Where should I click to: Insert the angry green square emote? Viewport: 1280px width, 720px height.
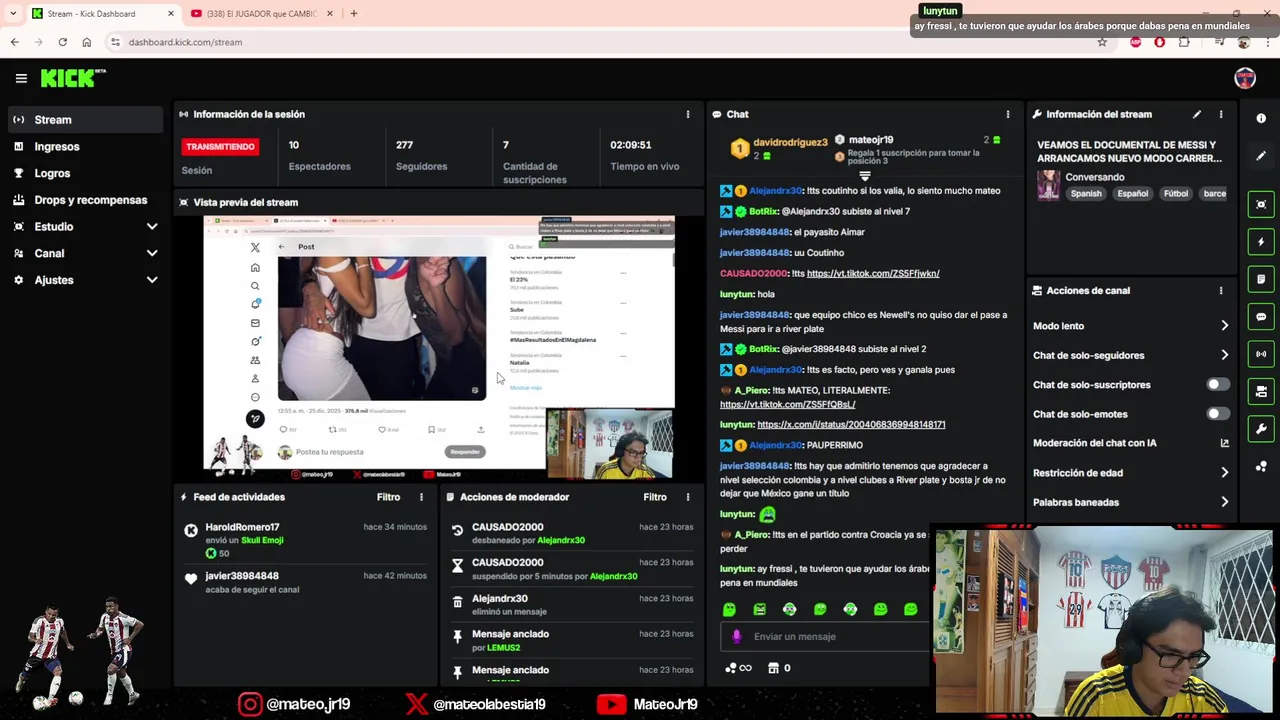click(759, 609)
